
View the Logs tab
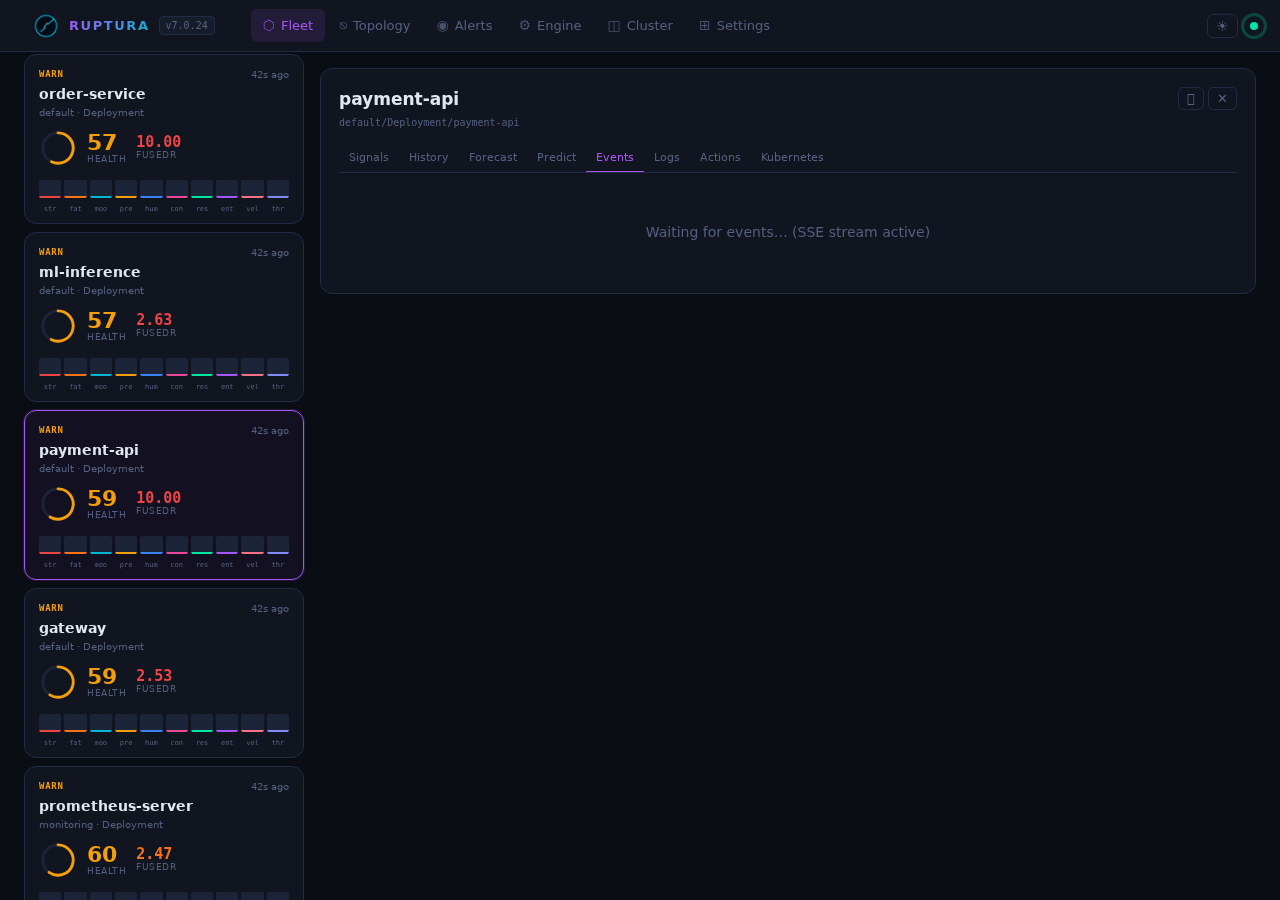tap(667, 158)
